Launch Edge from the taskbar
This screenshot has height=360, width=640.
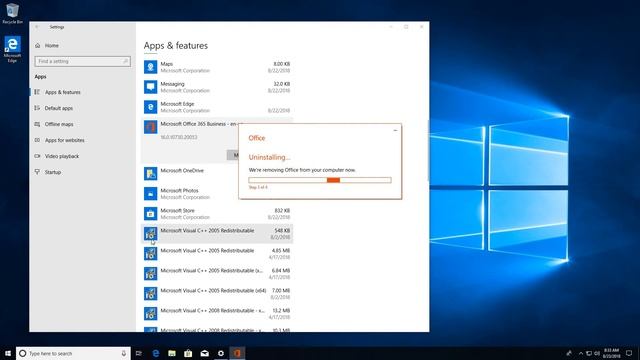[156, 353]
